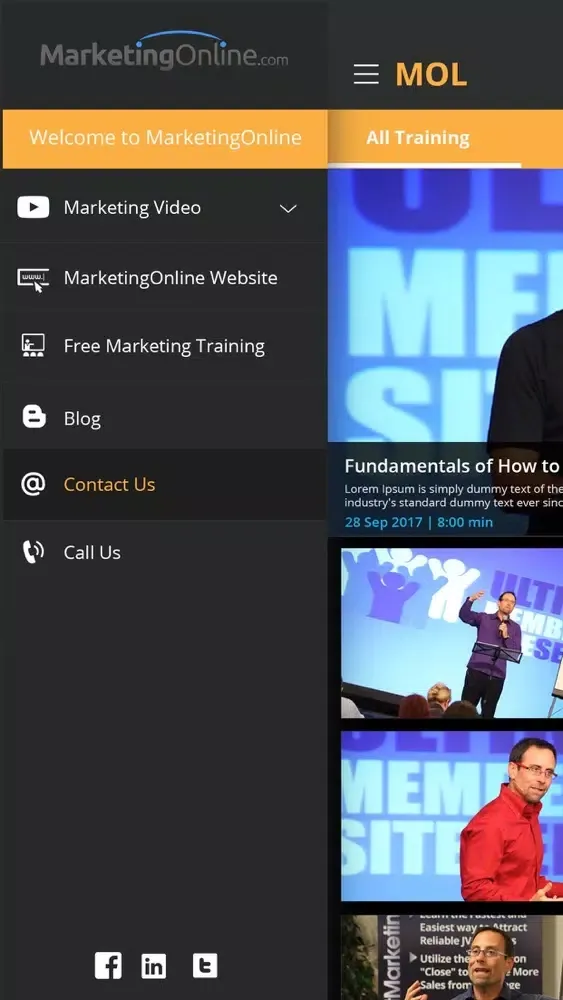The width and height of the screenshot is (563, 1000).
Task: Choose Free Marketing Training
Action: click(165, 346)
